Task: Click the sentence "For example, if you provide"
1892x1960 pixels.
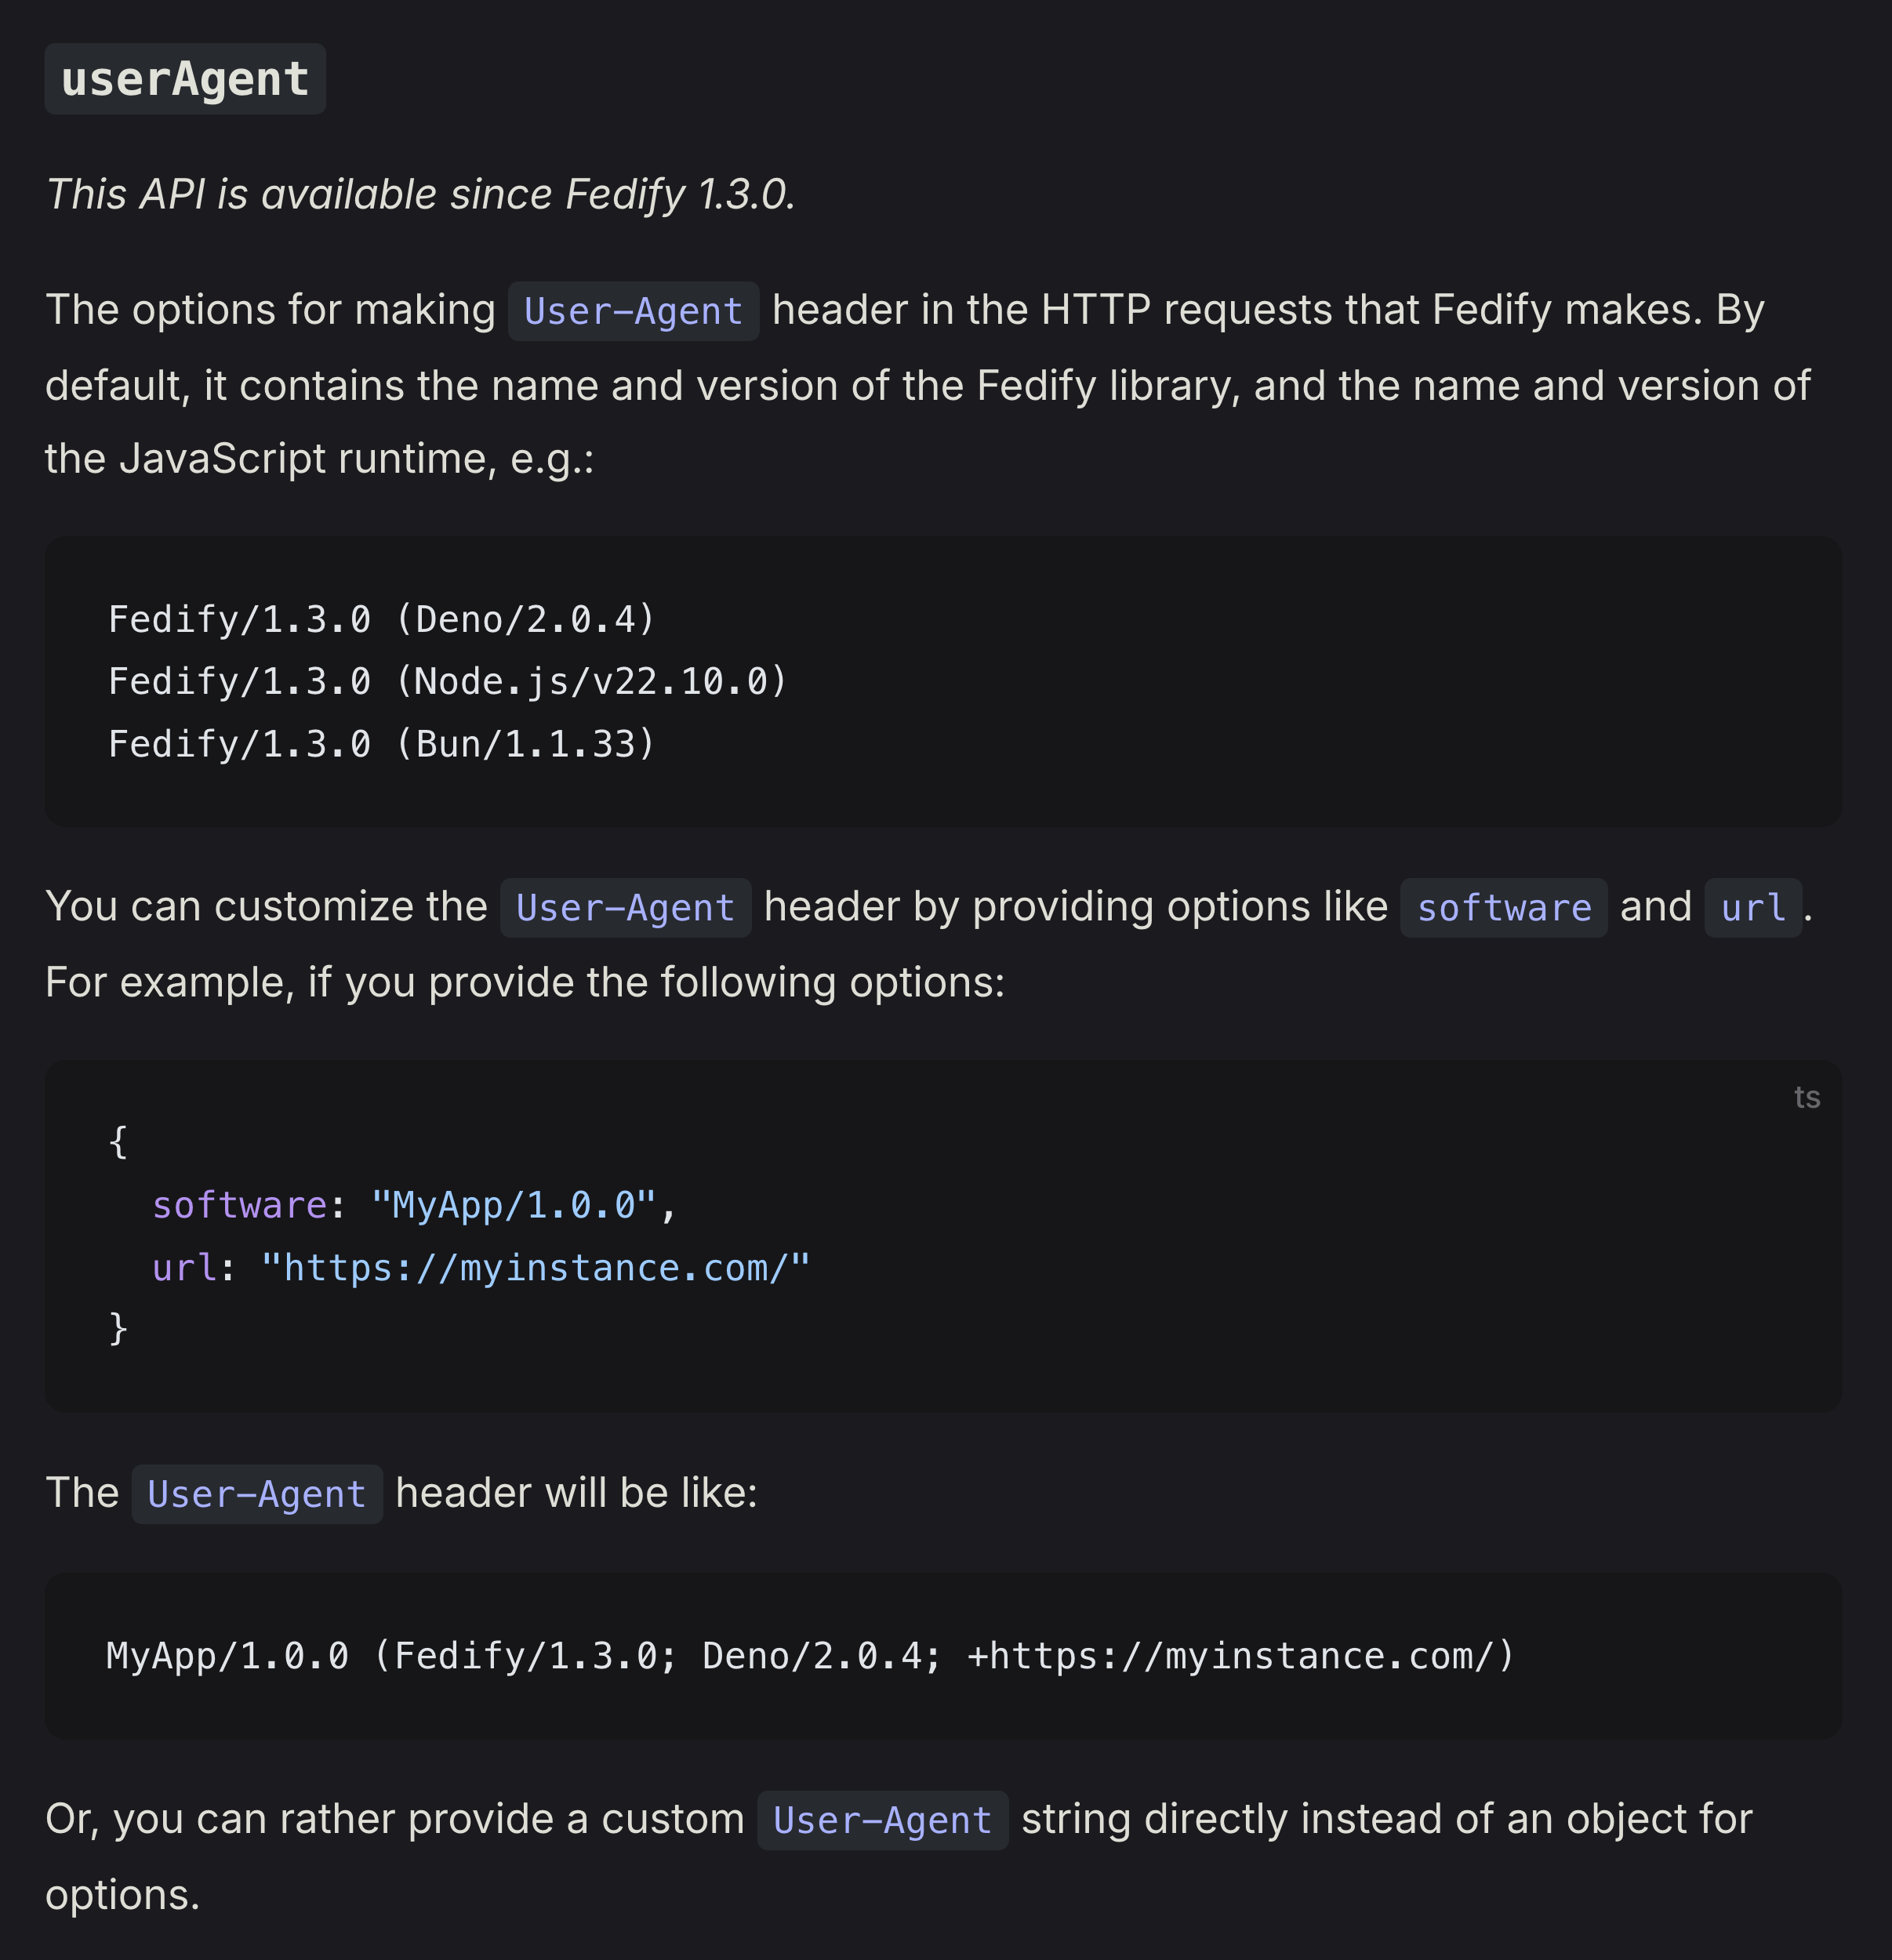Action: [524, 982]
